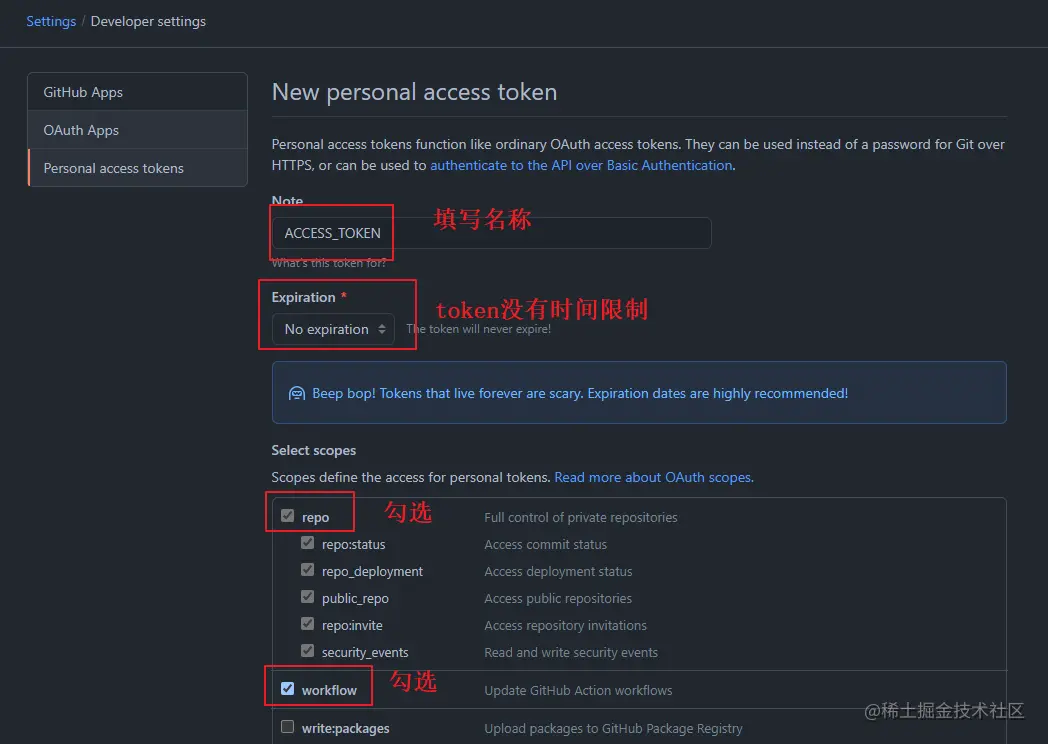Click the 'Access deployment status' description
The width and height of the screenshot is (1048, 744).
[558, 572]
